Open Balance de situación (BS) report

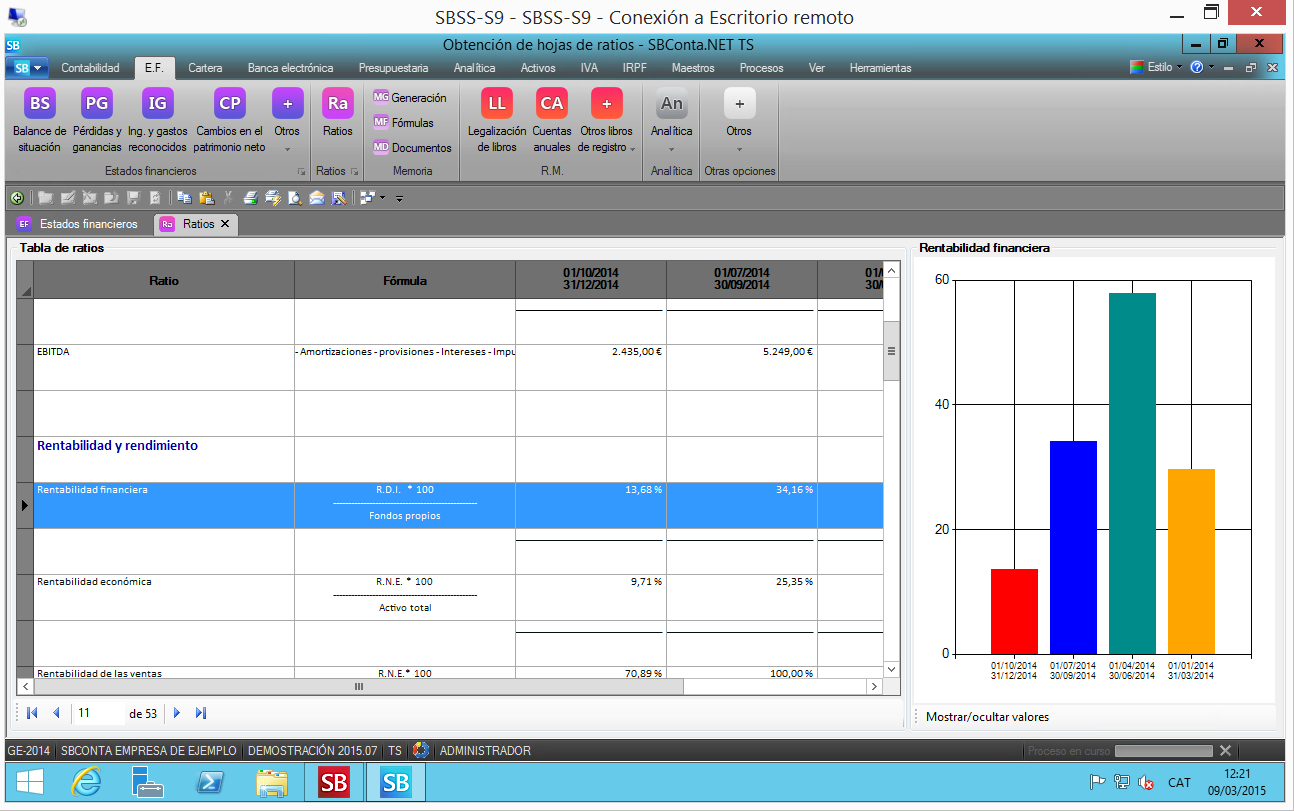click(x=39, y=104)
